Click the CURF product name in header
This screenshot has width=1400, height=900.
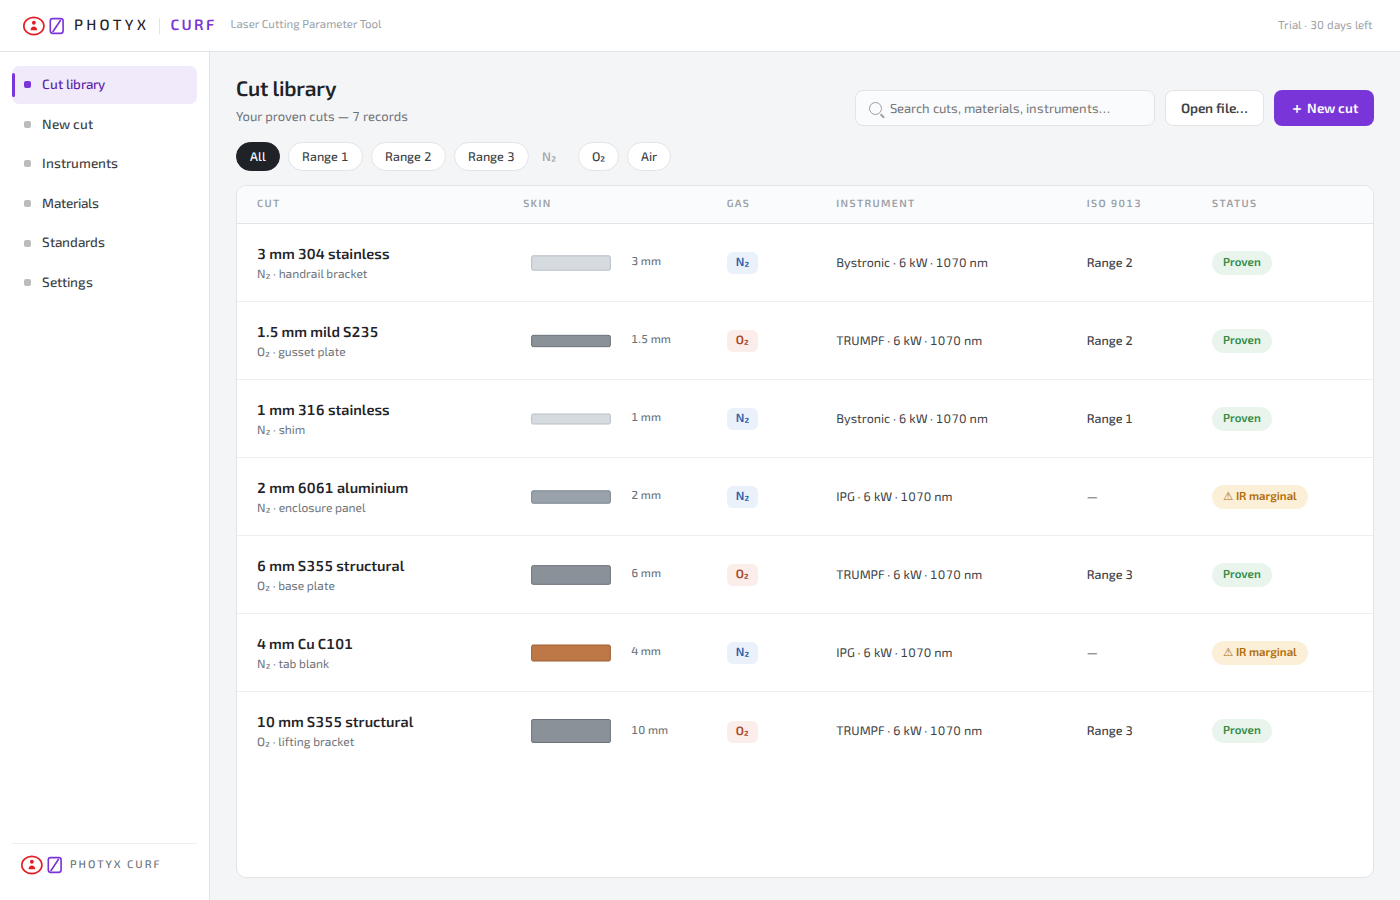point(192,25)
